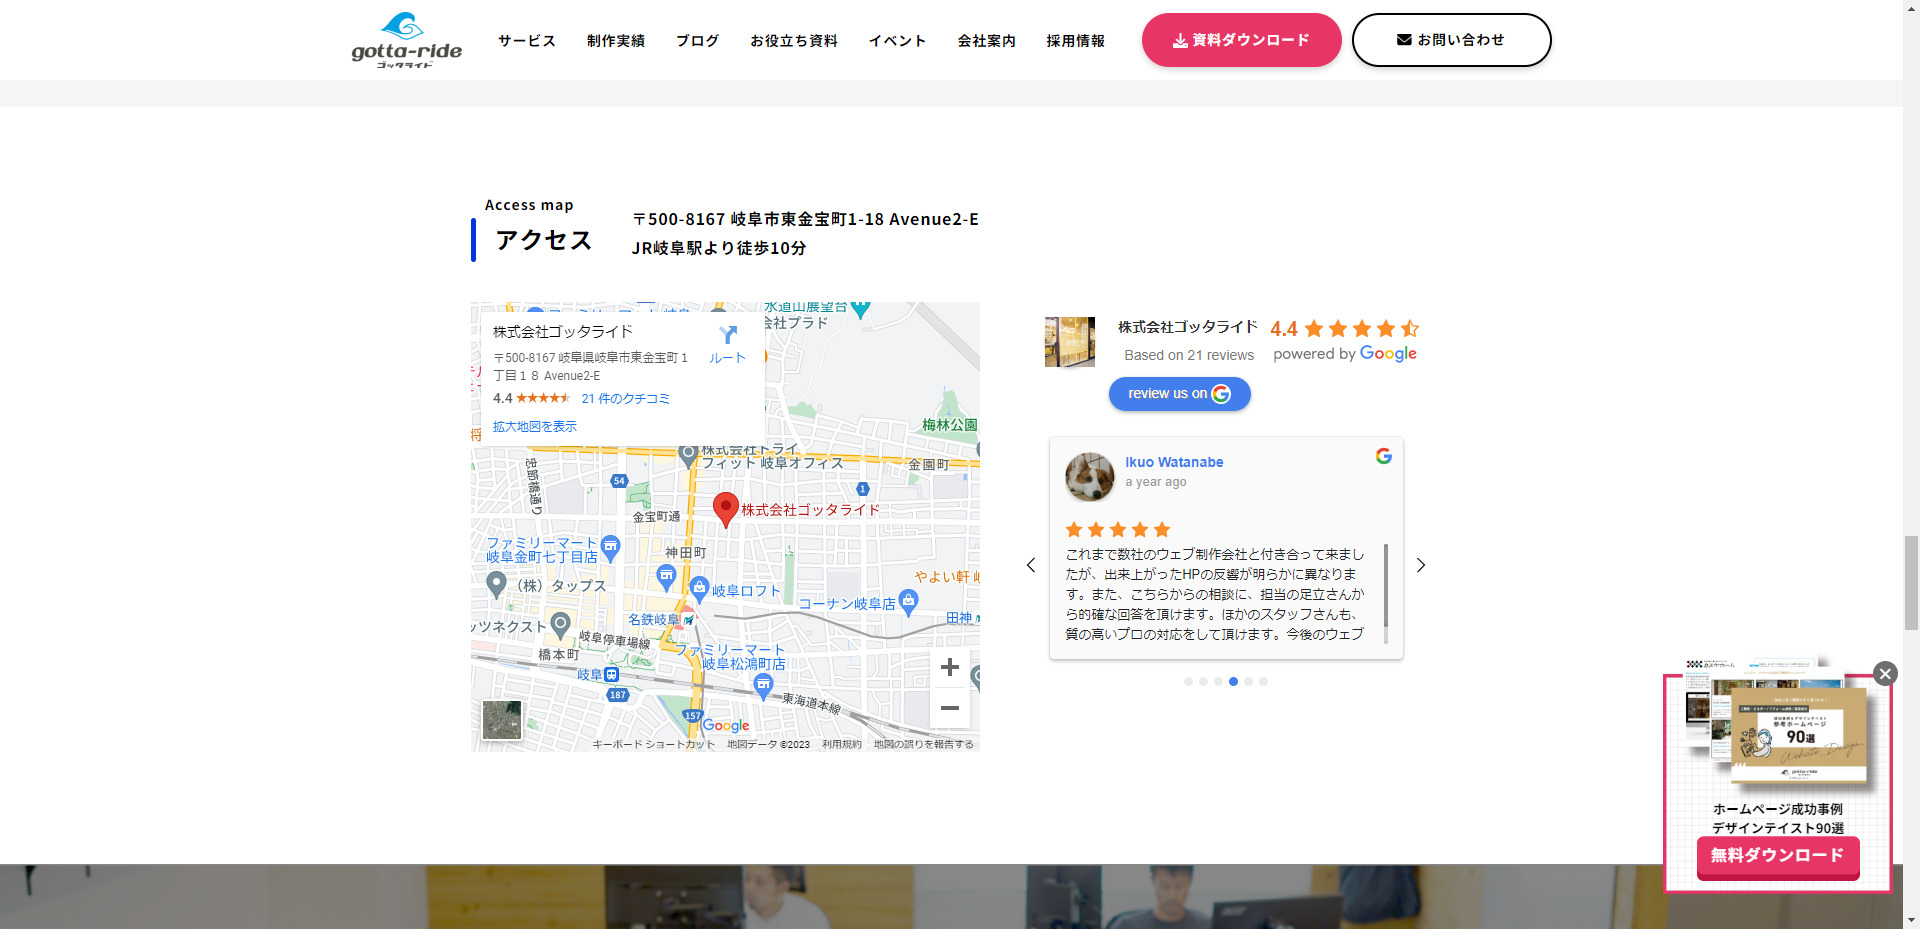This screenshot has height=929, width=1920.
Task: Click the 資料ダウンロード button
Action: pos(1241,40)
